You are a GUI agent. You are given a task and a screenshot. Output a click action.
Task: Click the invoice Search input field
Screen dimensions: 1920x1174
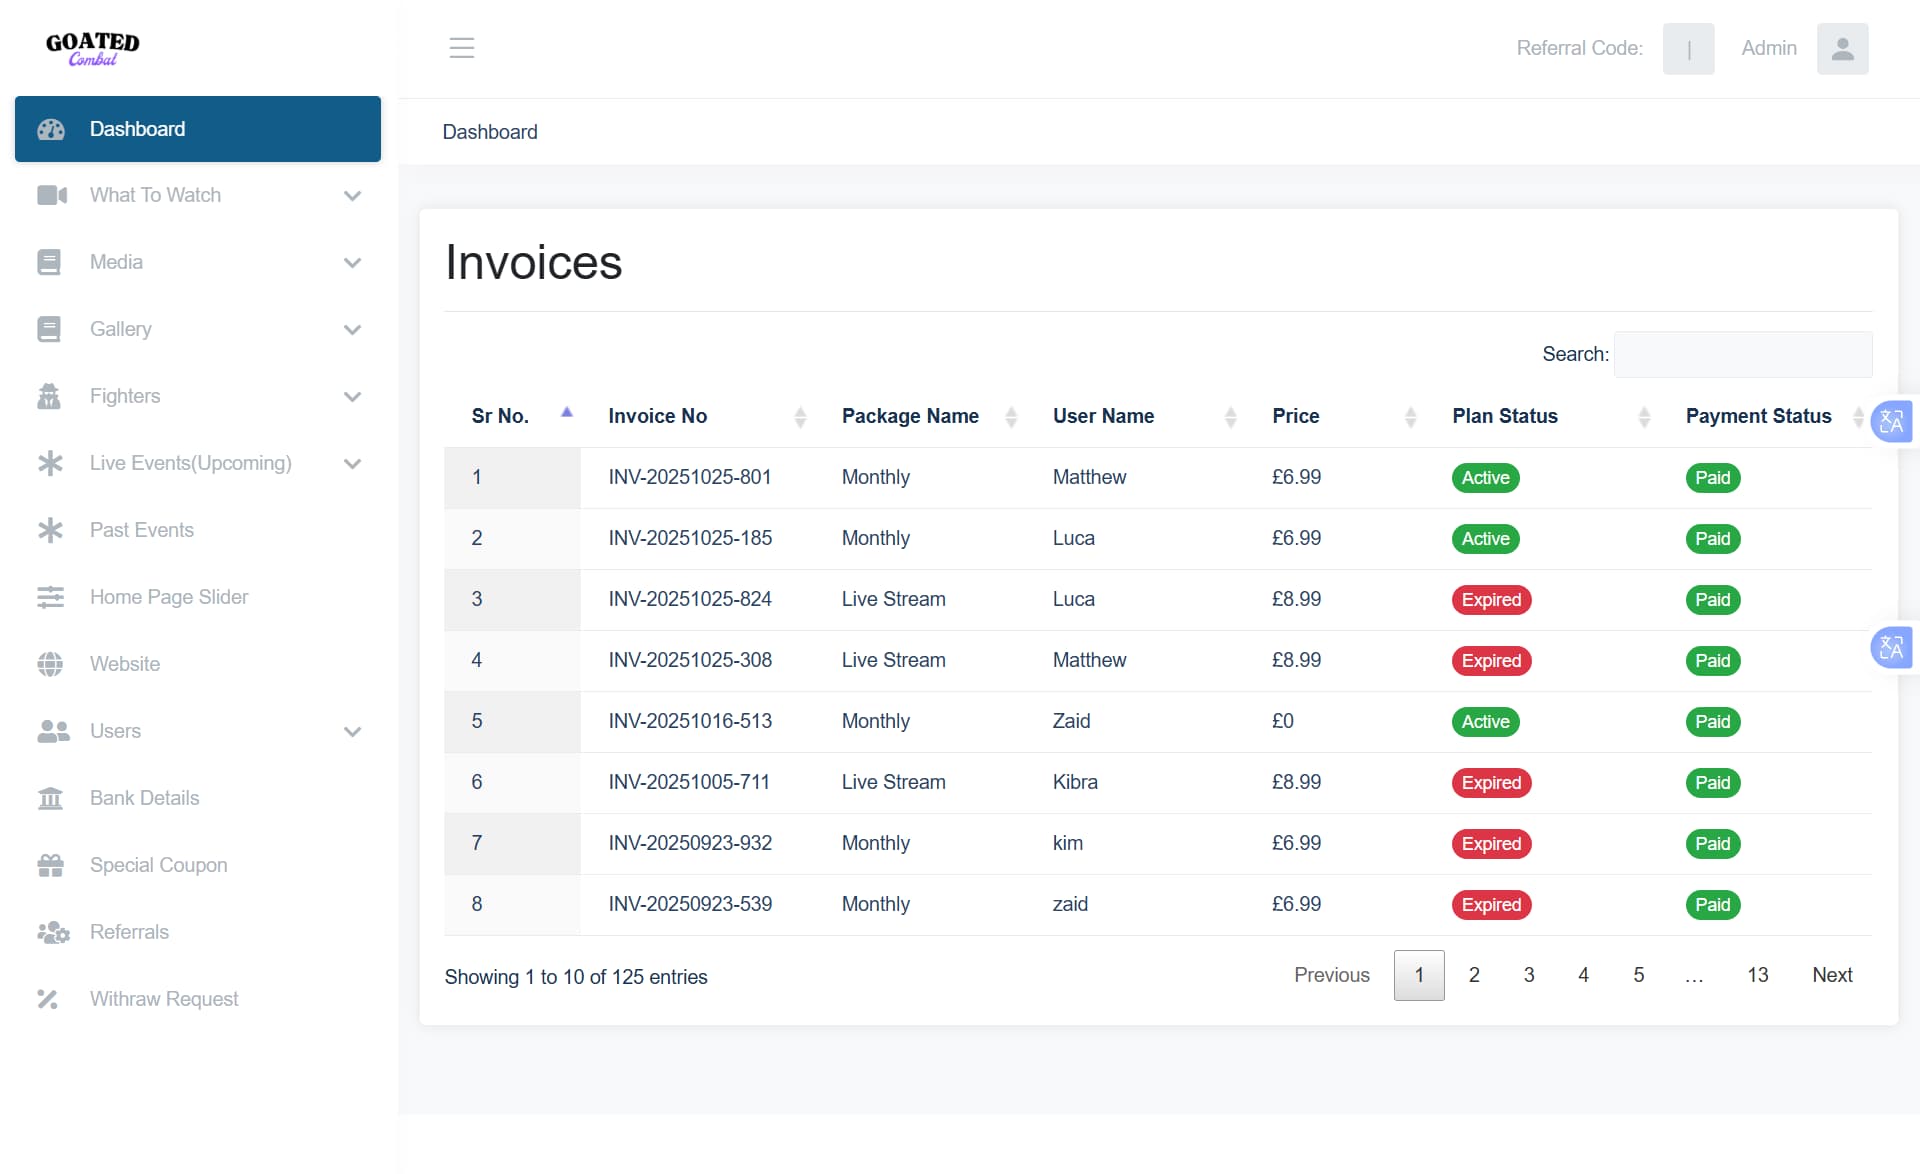(1742, 354)
